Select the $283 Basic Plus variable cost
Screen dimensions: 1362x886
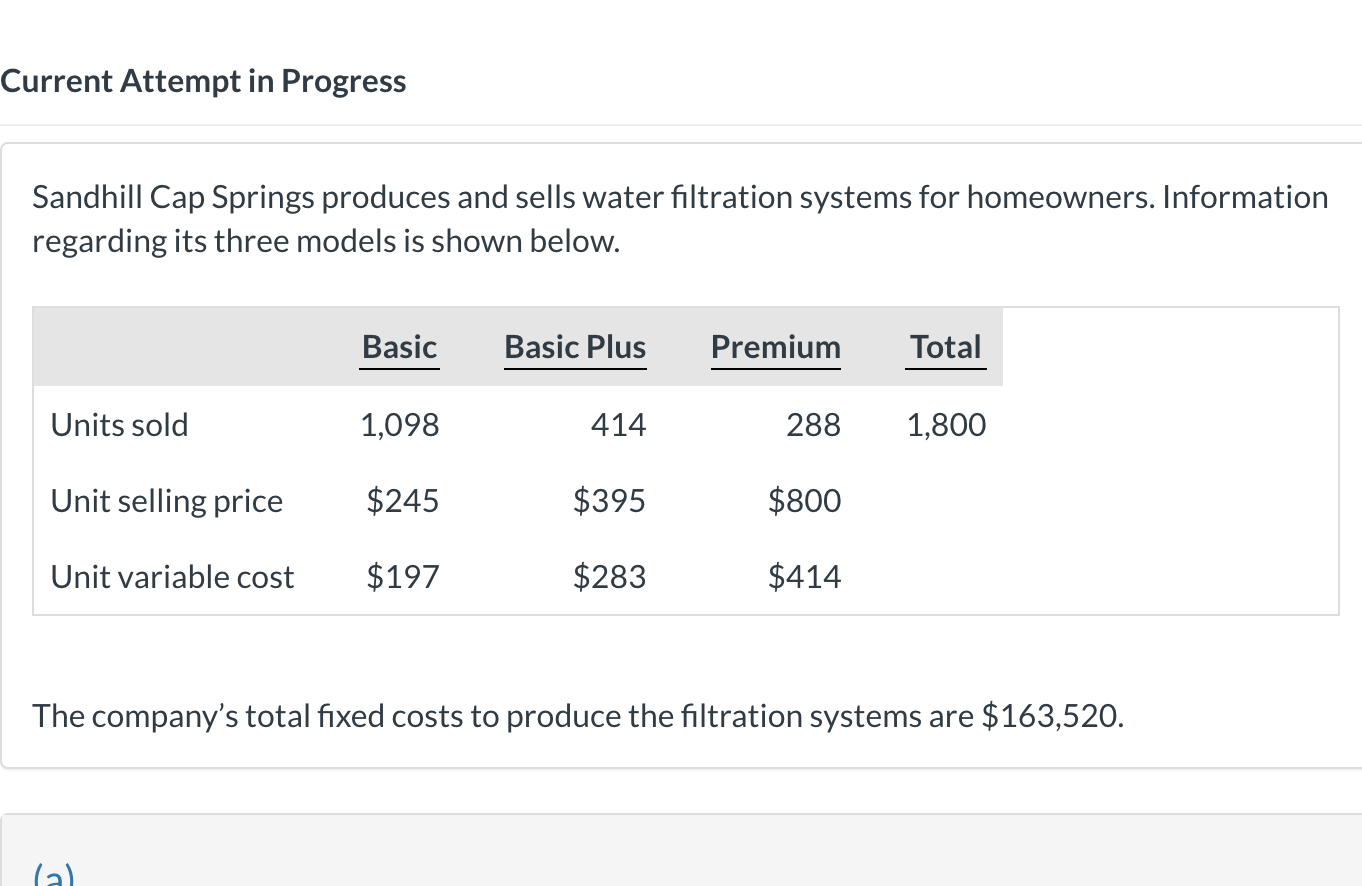609,577
